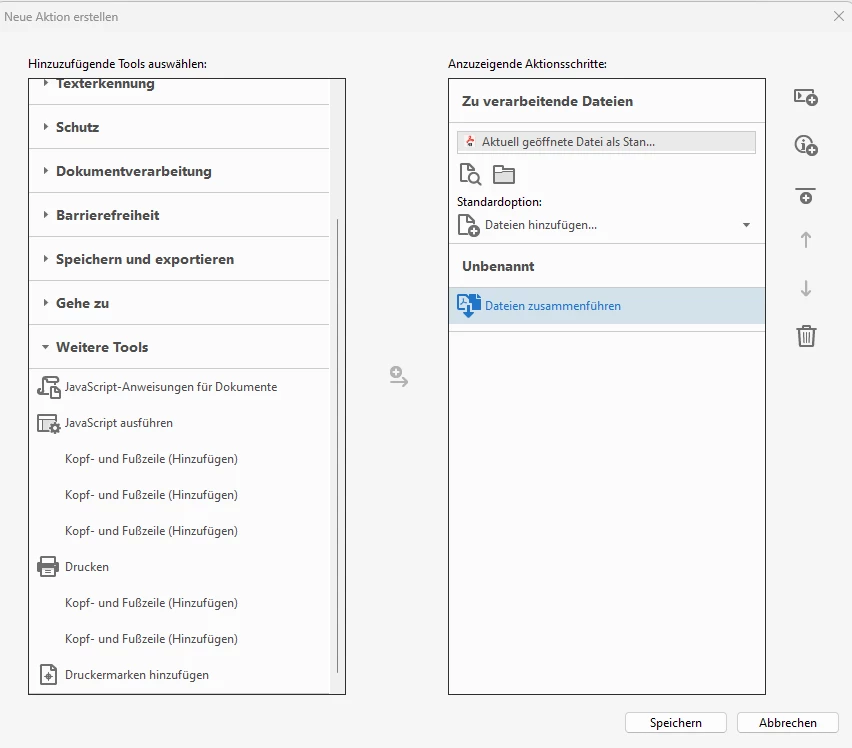Expand the Dokumentverarbeitung category
Image resolution: width=852 pixels, height=748 pixels.
[x=46, y=171]
